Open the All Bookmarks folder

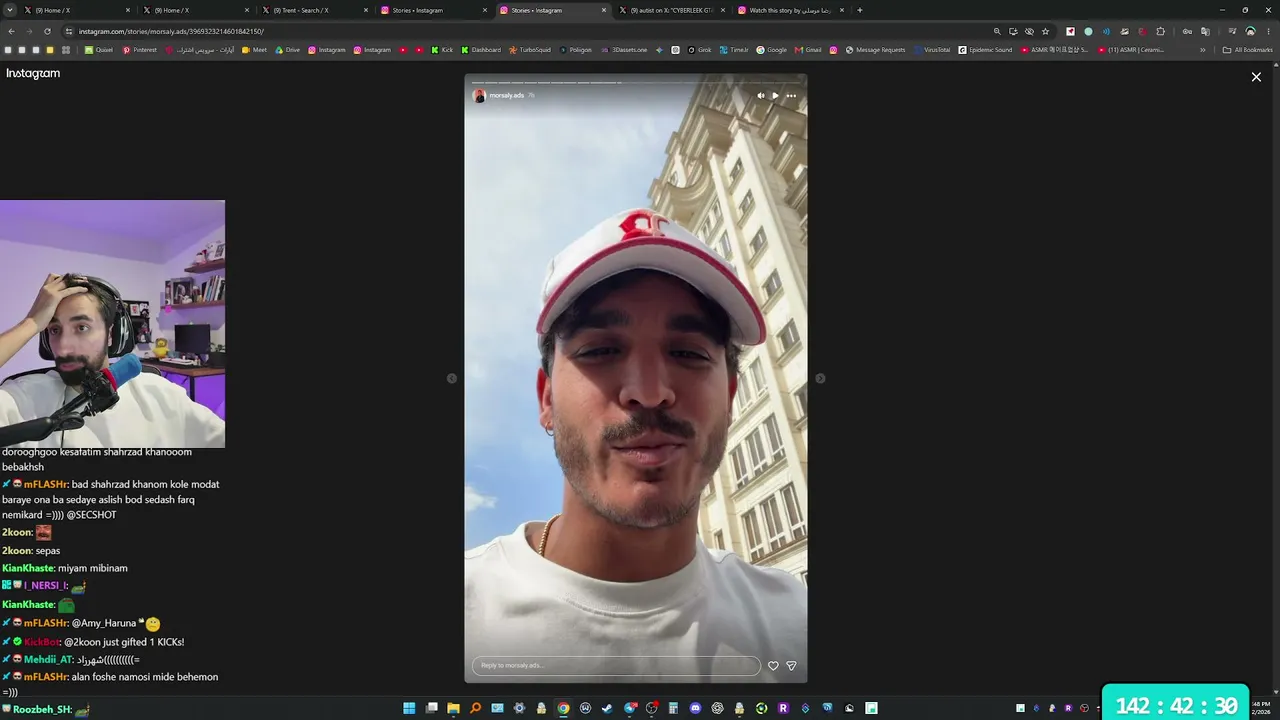click(x=1248, y=50)
